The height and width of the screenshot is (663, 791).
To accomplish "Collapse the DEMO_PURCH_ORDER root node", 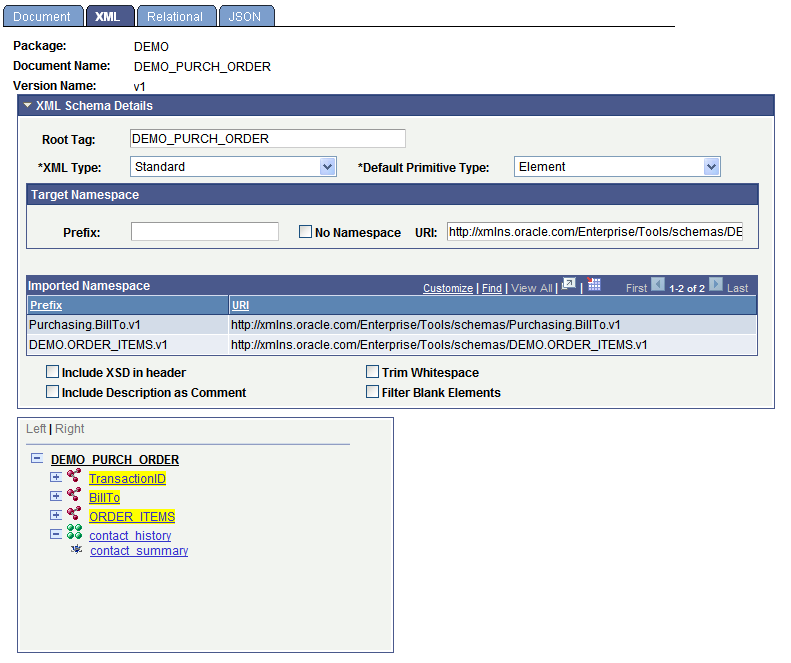I will 37,458.
